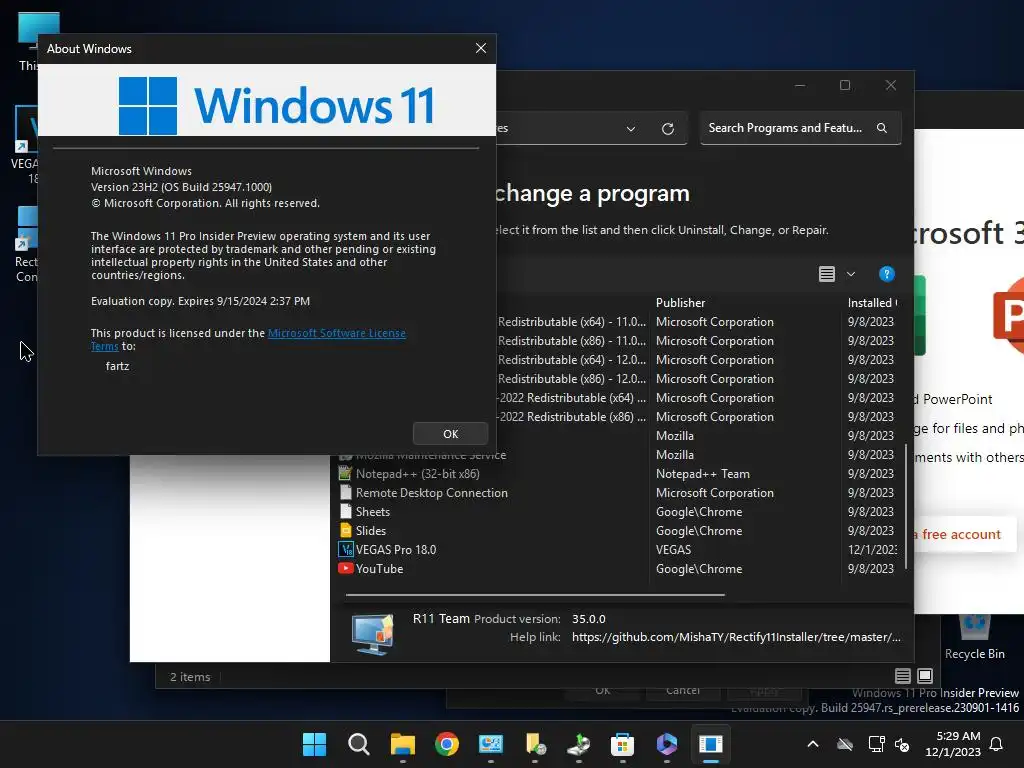Screen dimensions: 1024x768
Task: Open taskbar Search
Action: pyautogui.click(x=359, y=744)
